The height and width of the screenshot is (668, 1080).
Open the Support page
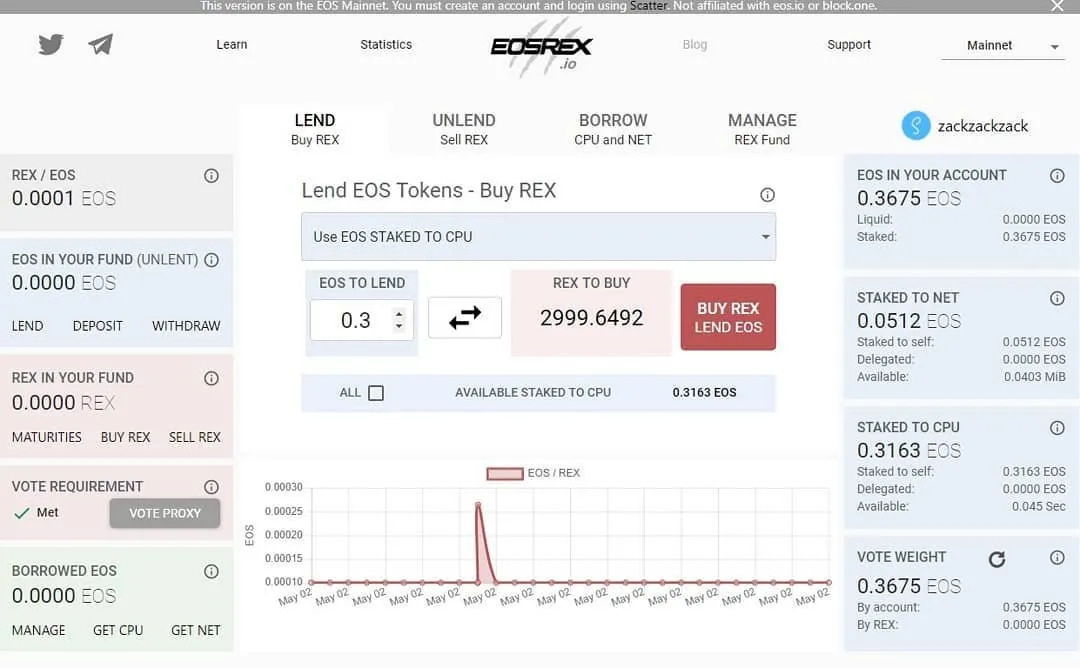[849, 45]
